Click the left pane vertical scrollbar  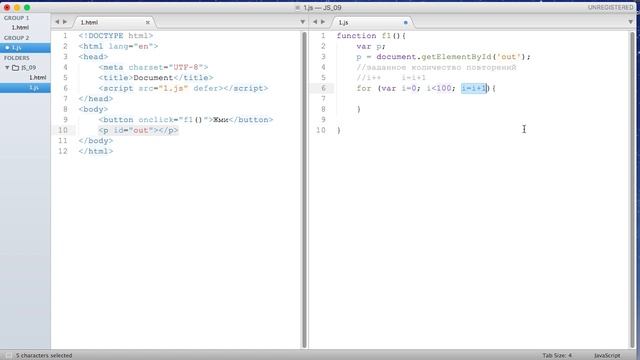304,190
